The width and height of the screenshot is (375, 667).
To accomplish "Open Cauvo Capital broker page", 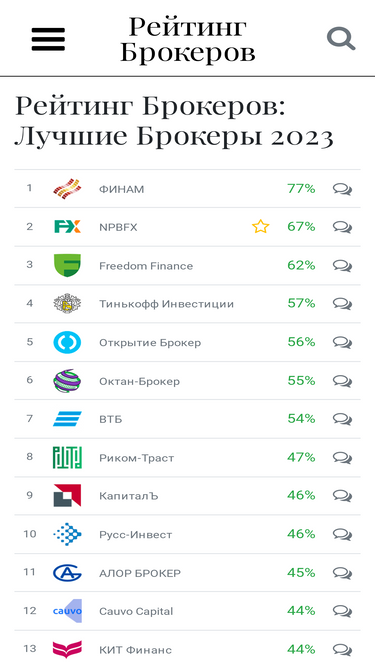I will click(136, 611).
